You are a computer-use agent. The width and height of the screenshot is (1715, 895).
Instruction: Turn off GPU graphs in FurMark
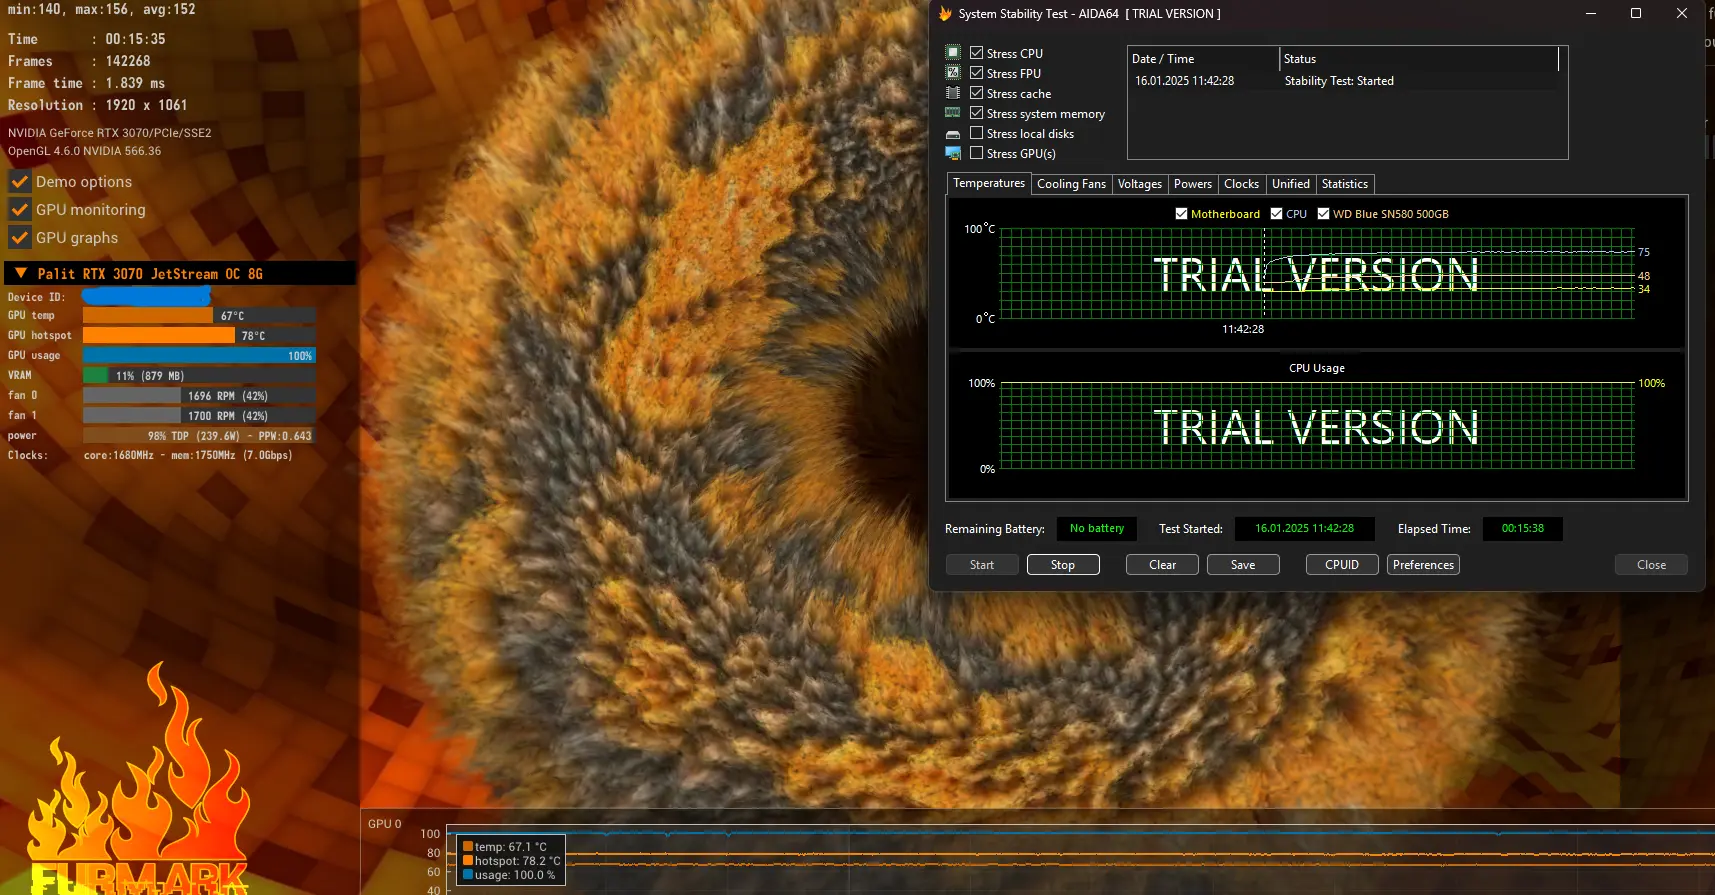coord(20,238)
